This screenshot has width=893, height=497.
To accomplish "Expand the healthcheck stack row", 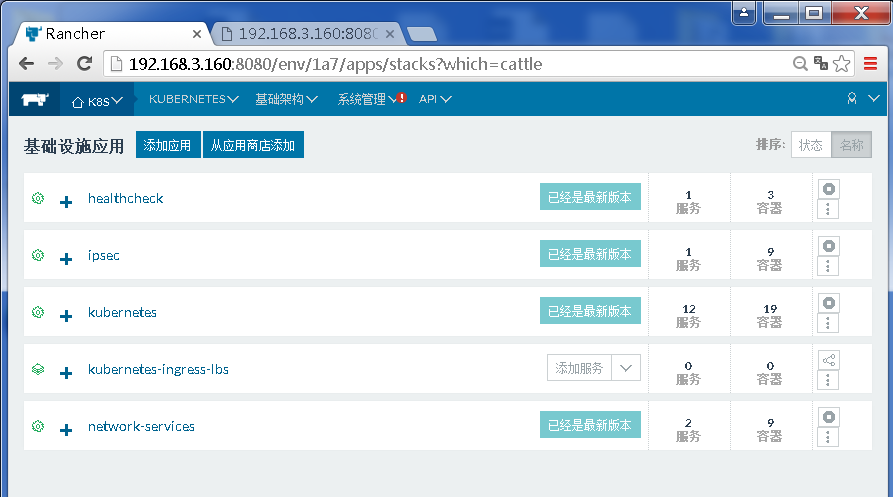I will click(x=66, y=202).
